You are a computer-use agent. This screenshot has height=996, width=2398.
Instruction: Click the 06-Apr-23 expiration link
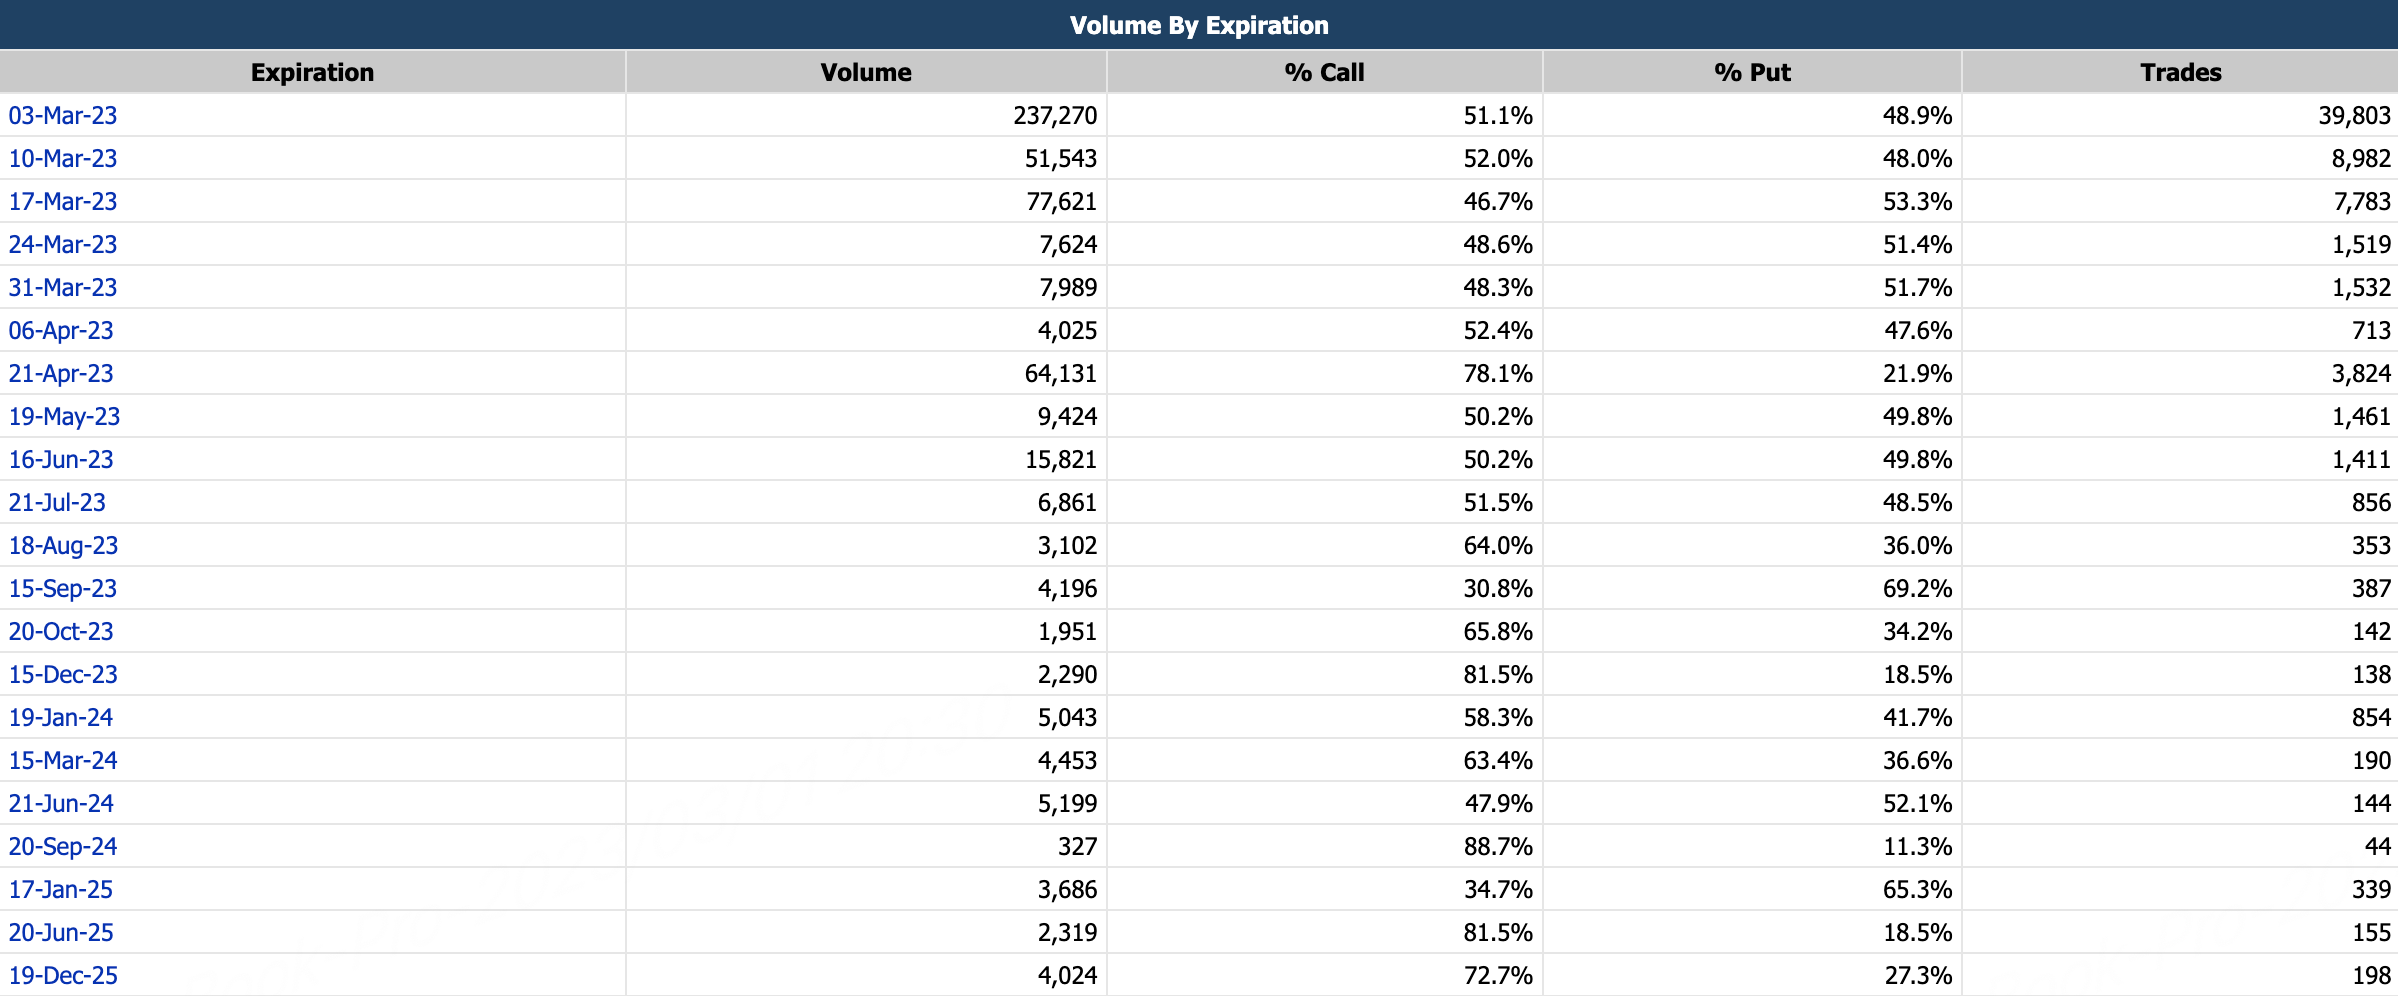(61, 331)
